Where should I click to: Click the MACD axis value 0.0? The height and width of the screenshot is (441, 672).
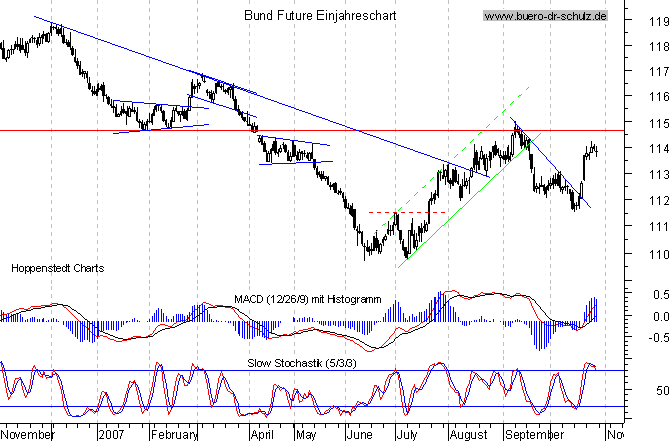point(661,317)
